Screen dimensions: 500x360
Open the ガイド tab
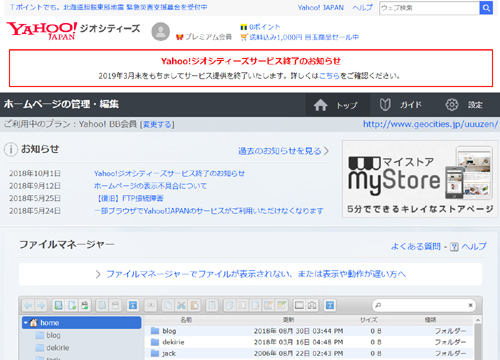401,105
